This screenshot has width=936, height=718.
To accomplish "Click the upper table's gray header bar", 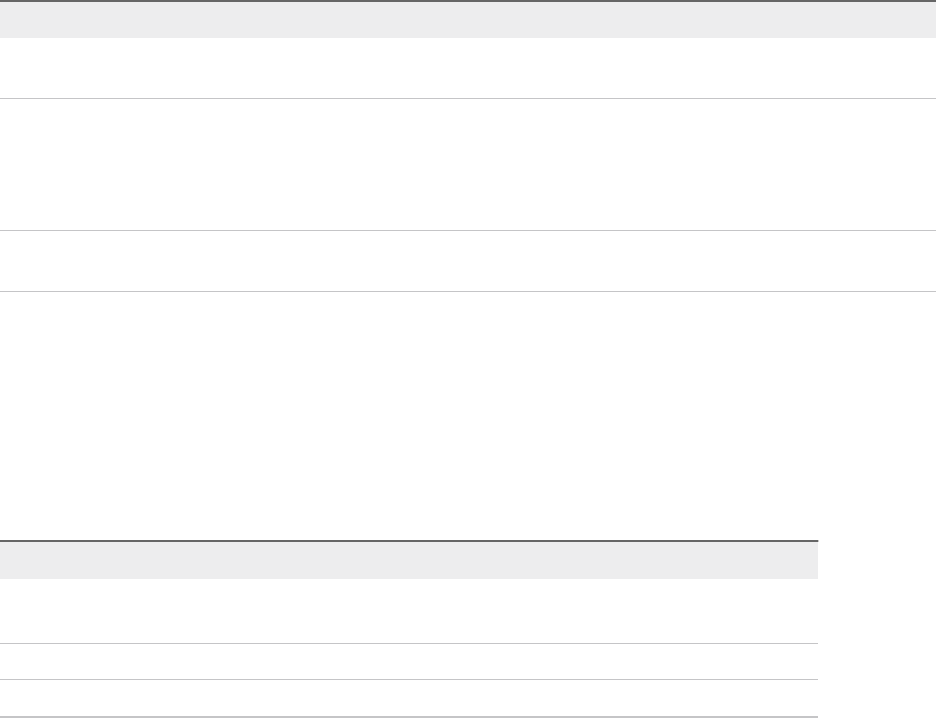I will [468, 20].
